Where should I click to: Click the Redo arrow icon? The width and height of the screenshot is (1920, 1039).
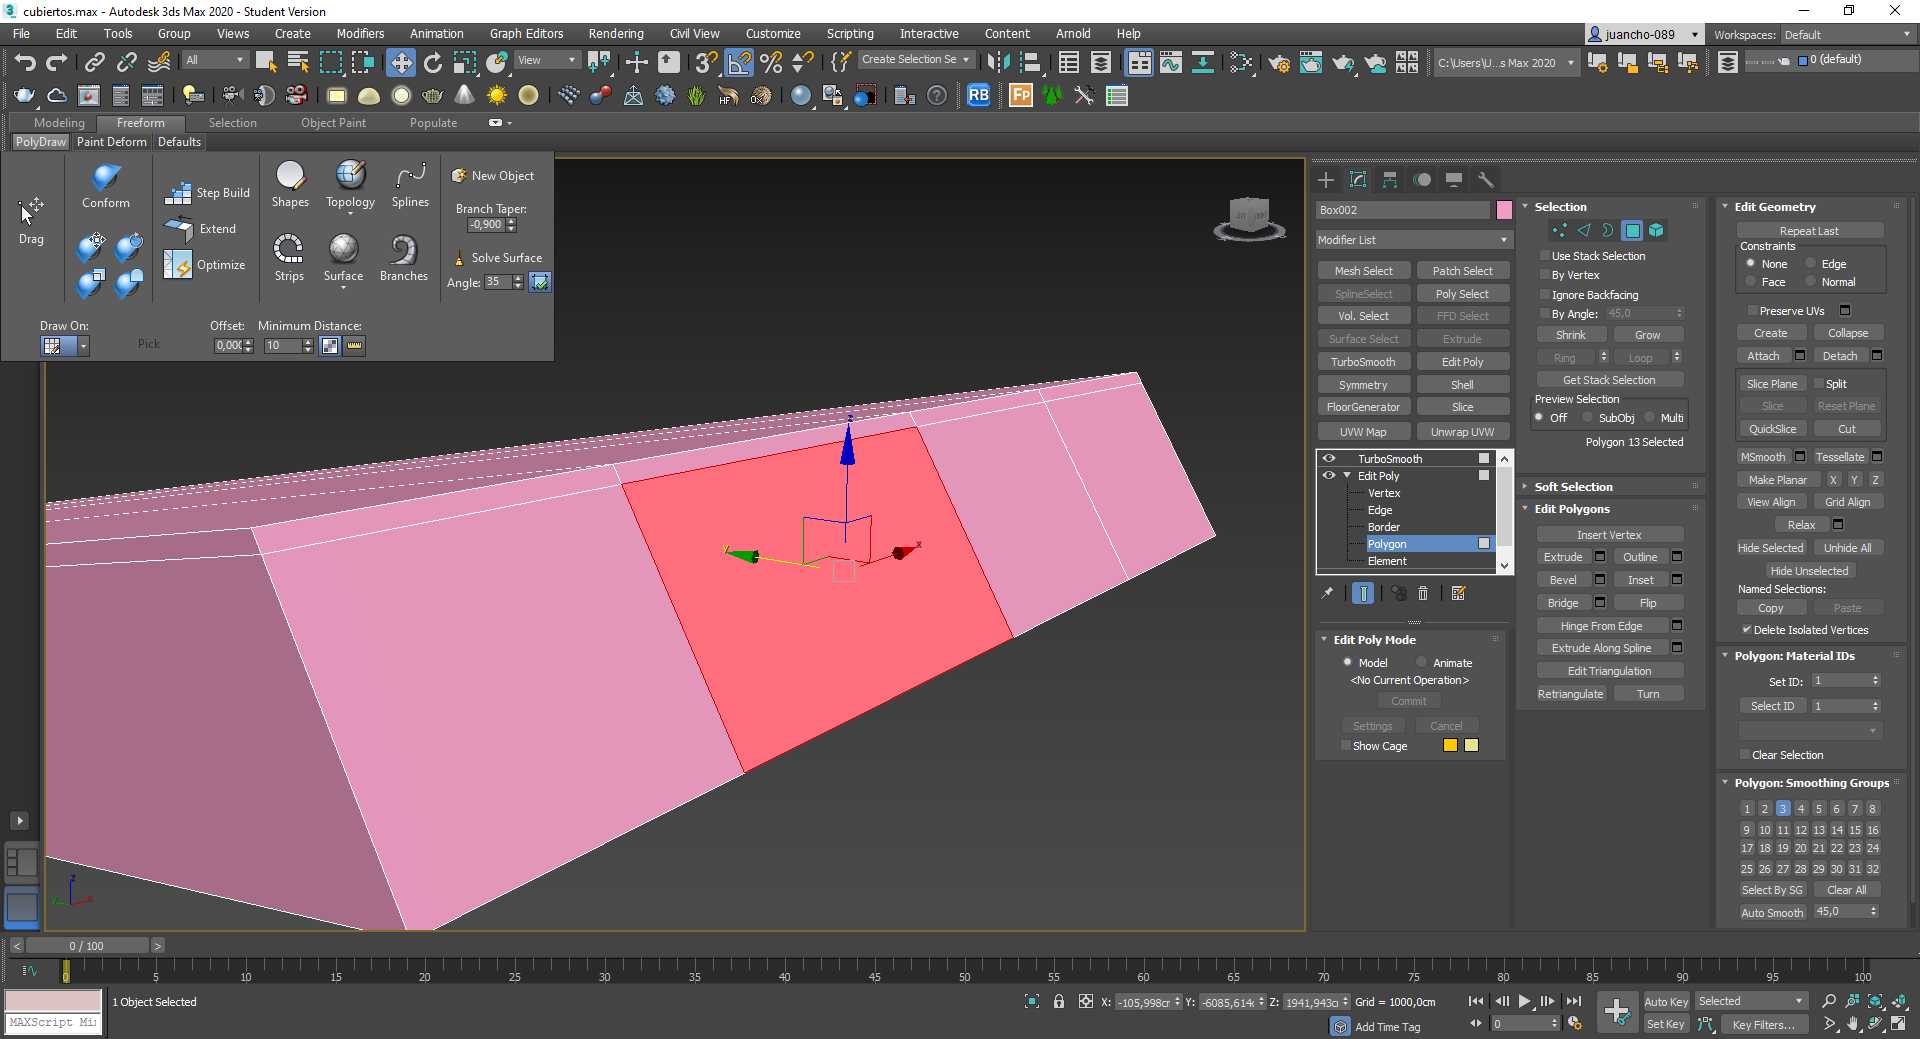[57, 62]
